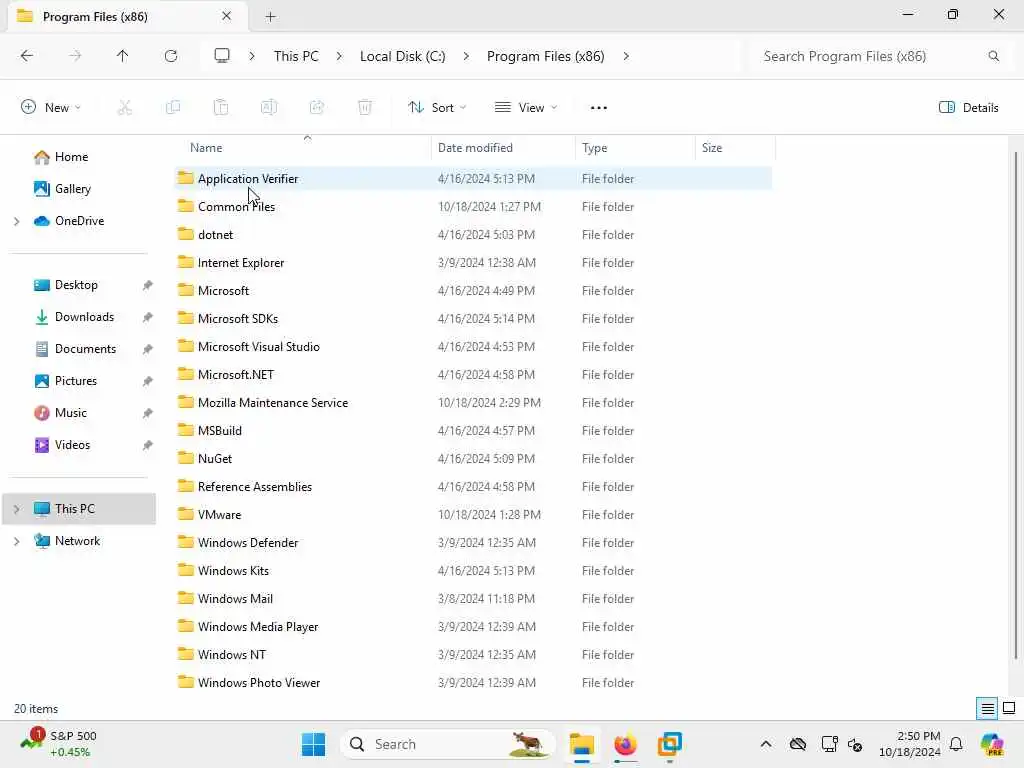Open the Sort options dropdown

(437, 108)
